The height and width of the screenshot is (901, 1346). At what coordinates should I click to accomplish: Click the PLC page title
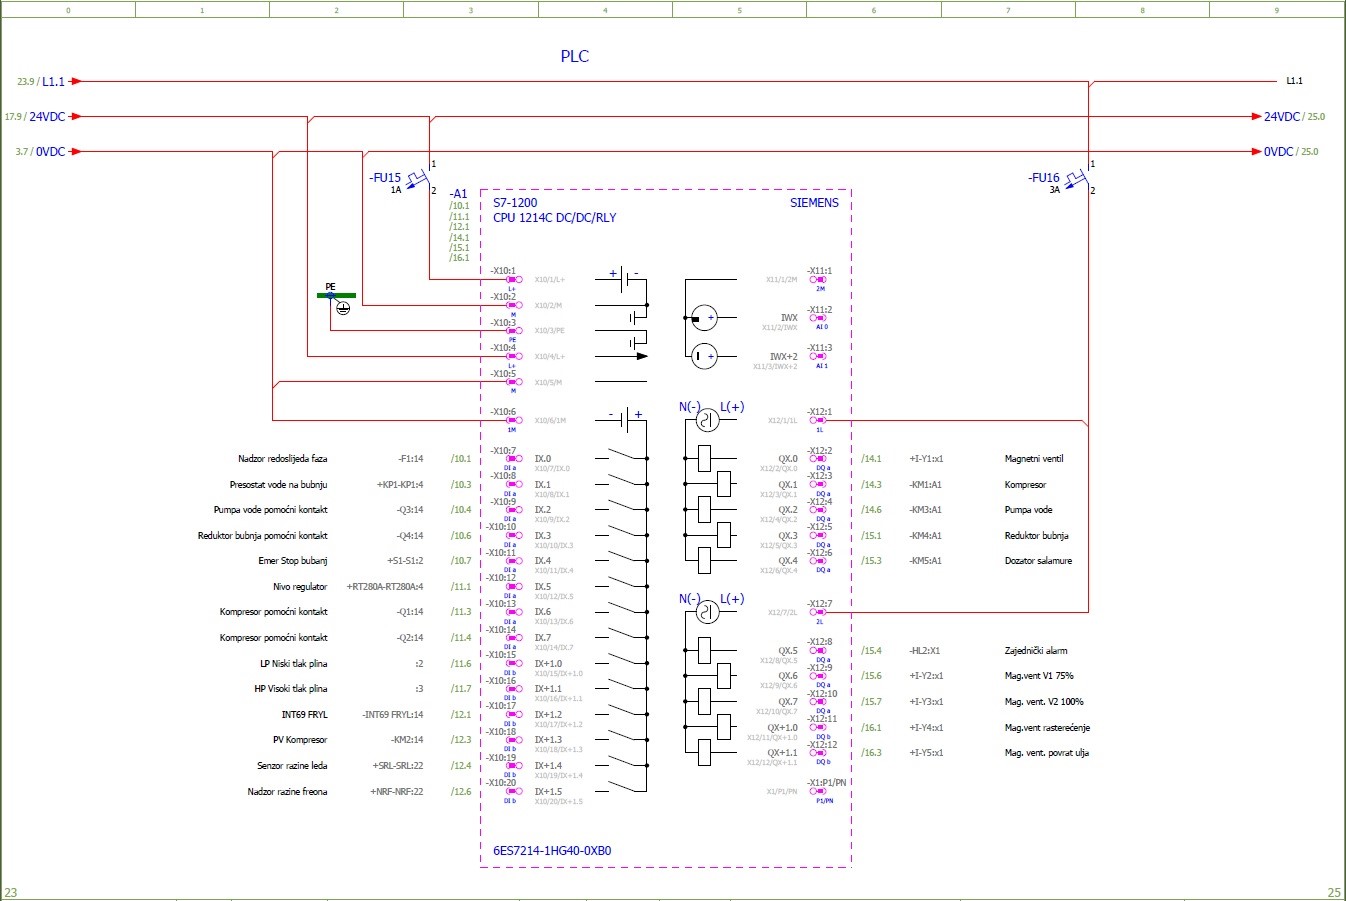click(x=575, y=56)
